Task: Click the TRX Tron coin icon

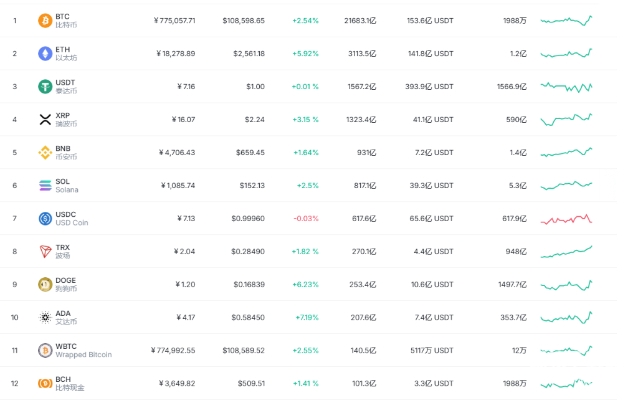Action: pyautogui.click(x=45, y=251)
